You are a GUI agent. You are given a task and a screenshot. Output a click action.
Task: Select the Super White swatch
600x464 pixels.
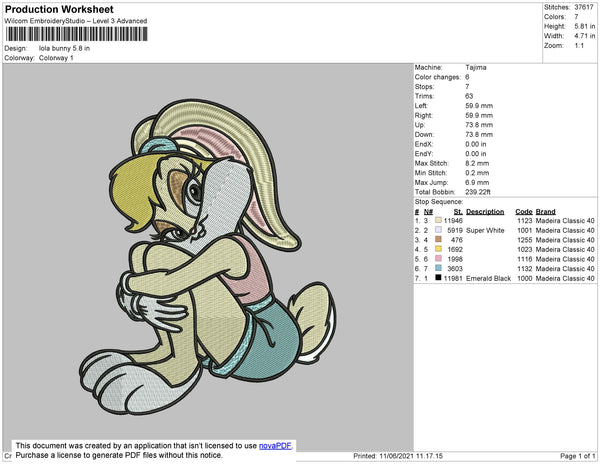(439, 230)
